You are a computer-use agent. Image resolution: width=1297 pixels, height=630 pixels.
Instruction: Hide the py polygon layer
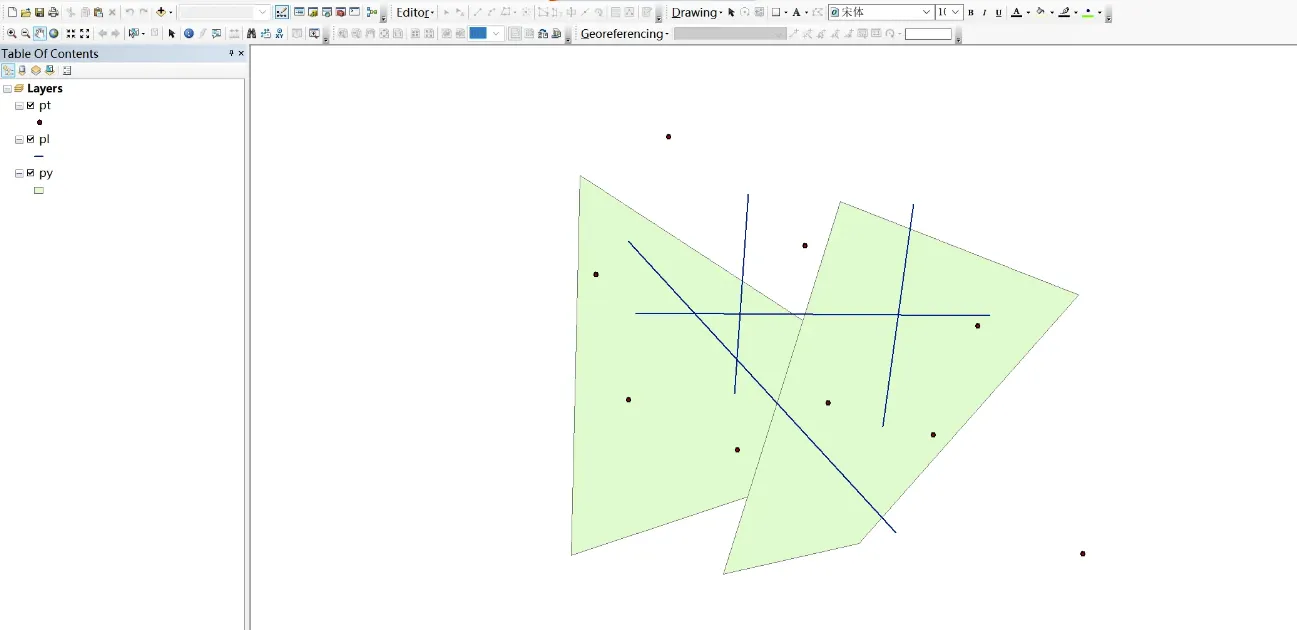pos(31,173)
